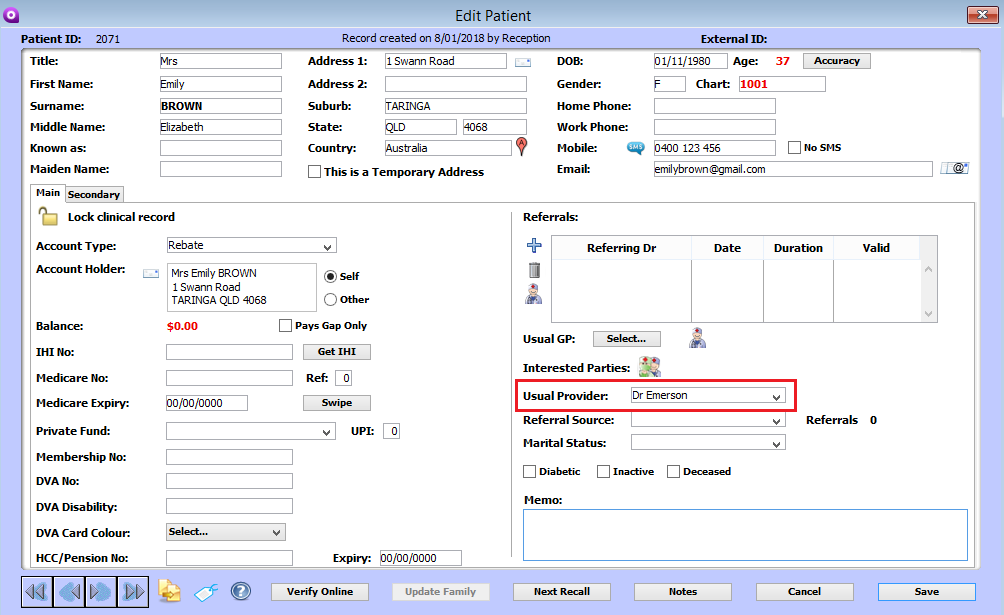The width and height of the screenshot is (1004, 615).
Task: Switch to the Secondary tab
Action: point(93,194)
